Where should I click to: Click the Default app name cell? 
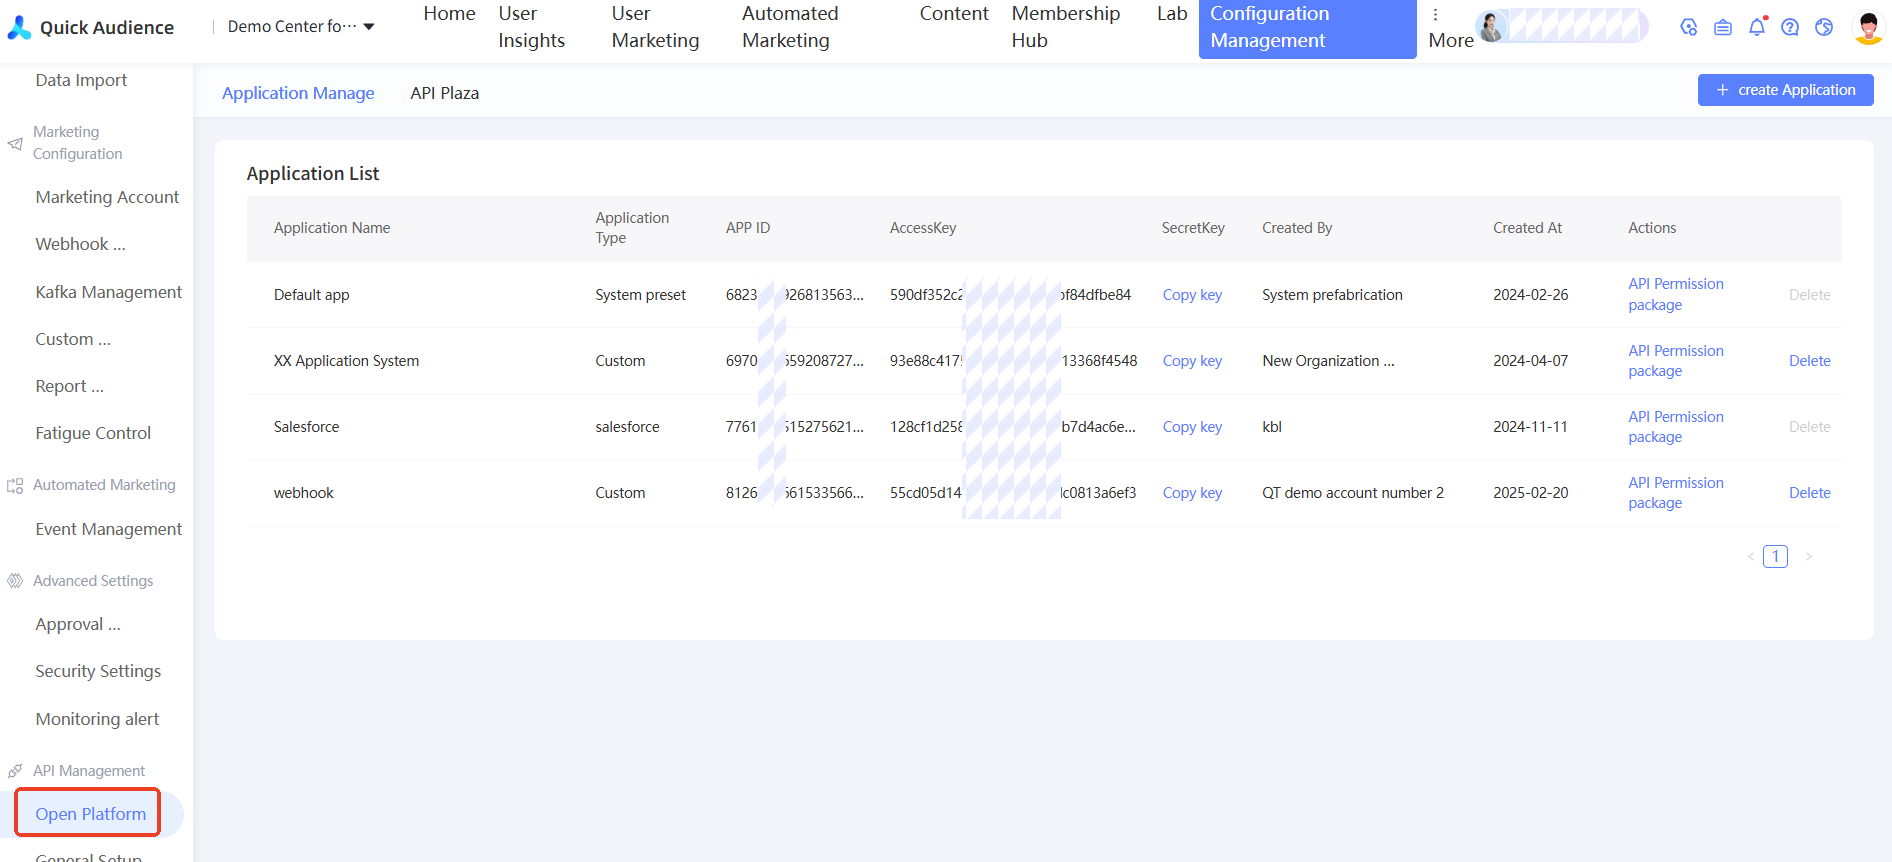311,295
